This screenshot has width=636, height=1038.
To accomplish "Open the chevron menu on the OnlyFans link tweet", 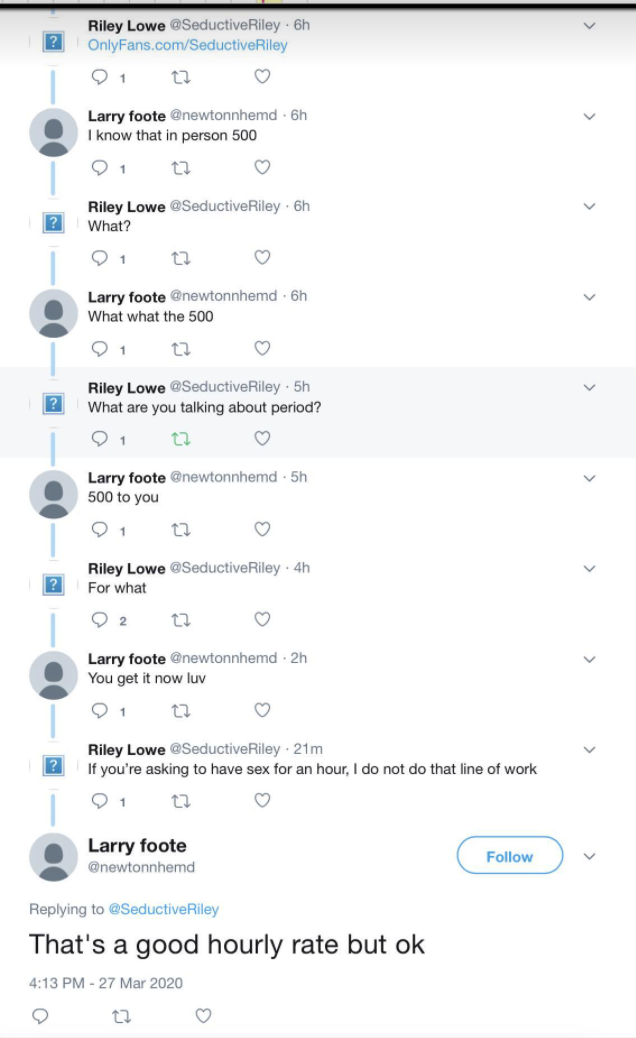I will [589, 25].
